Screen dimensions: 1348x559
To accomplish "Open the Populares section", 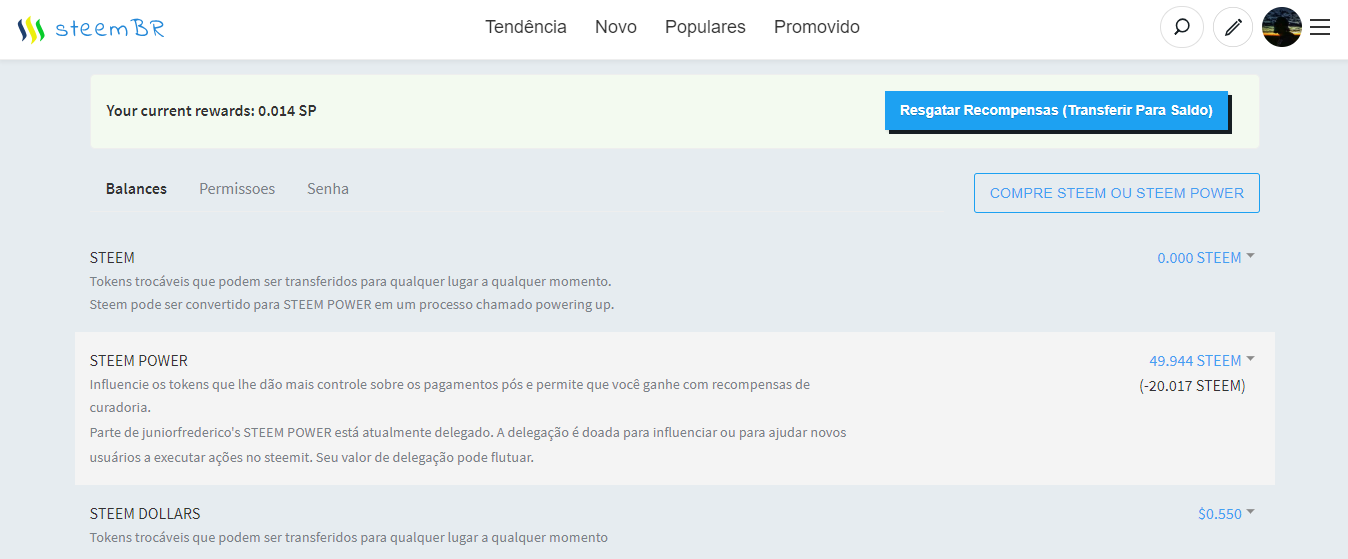I will click(x=705, y=27).
